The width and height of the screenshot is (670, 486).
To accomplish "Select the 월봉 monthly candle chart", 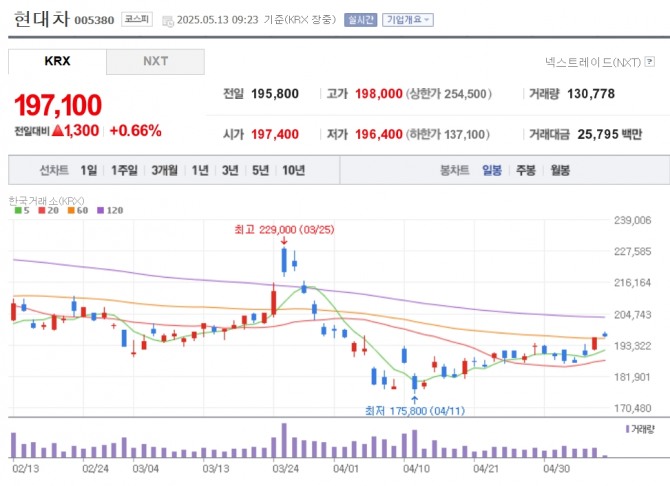I will point(560,170).
